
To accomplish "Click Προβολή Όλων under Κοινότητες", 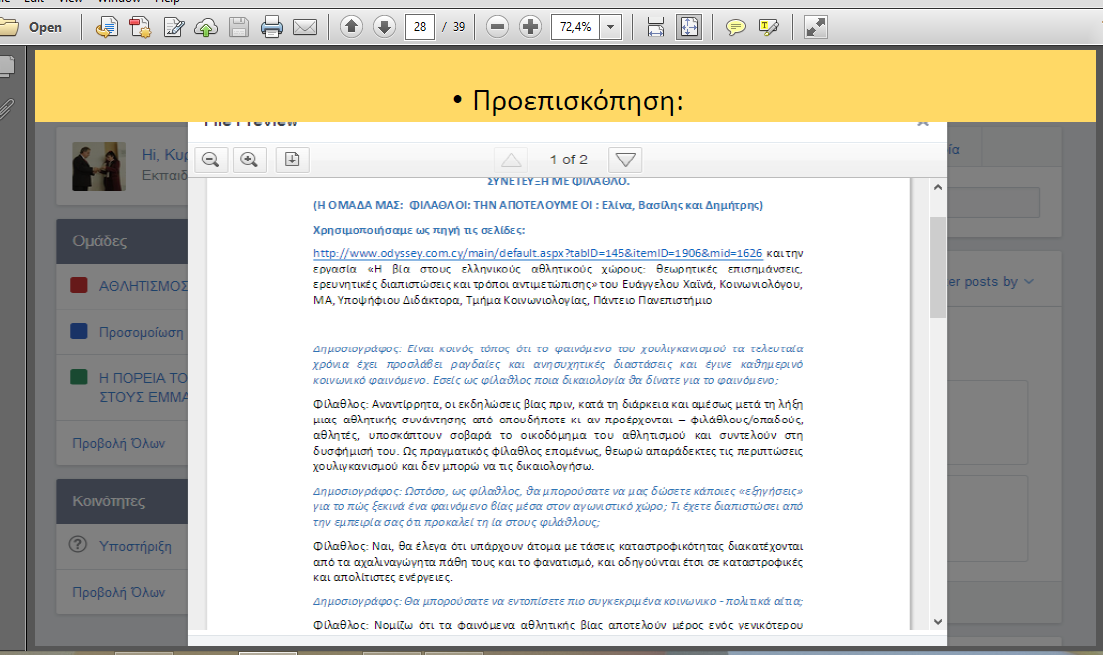I will tap(118, 592).
